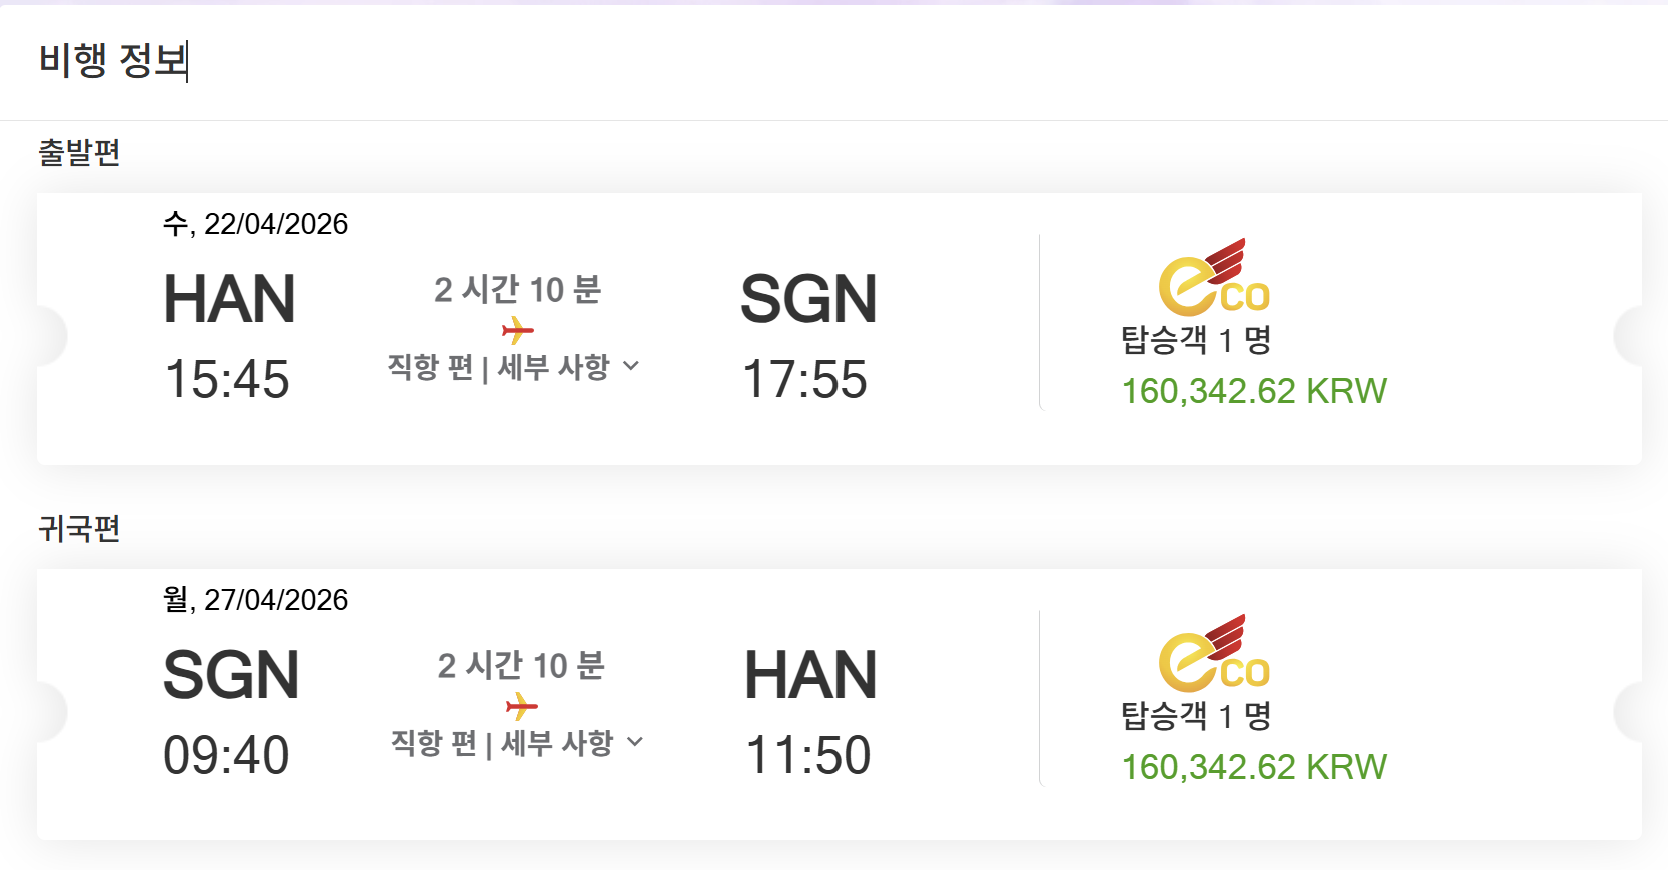The image size is (1668, 870).
Task: Open the 세부 사항 link on the HAN to SGN flight
Action: click(x=553, y=367)
